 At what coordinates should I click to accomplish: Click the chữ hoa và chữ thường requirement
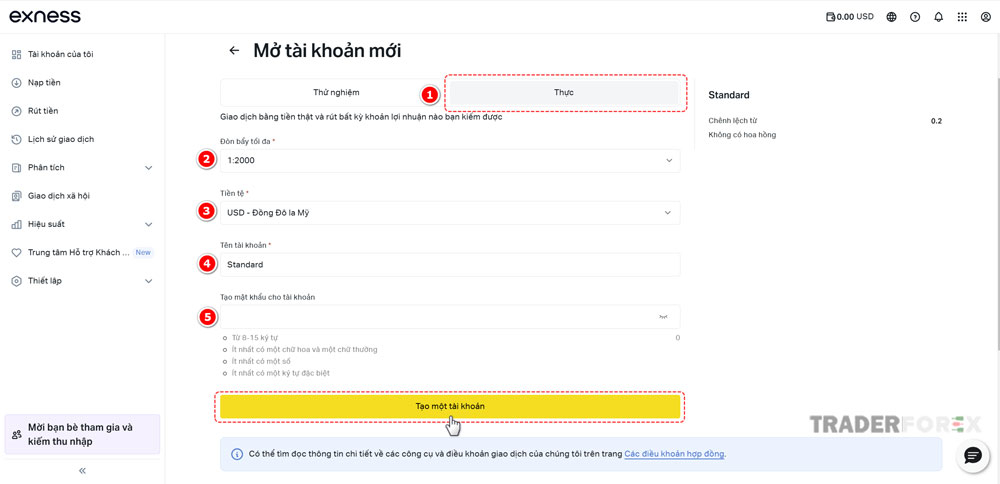pyautogui.click(x=304, y=349)
